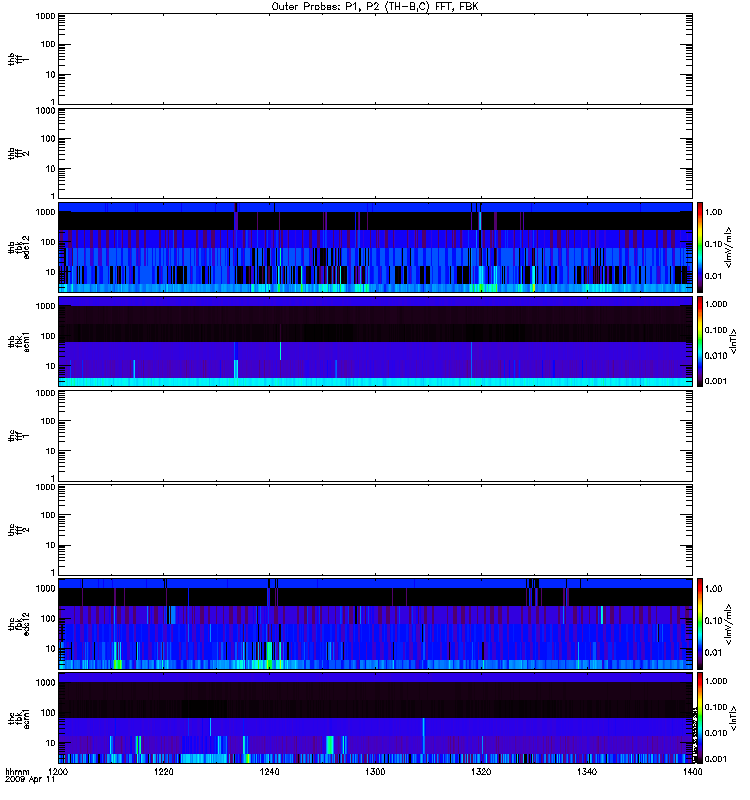Image resolution: width=750 pixels, height=800 pixels.
Task: Click the thc fbk edc12 color bar
Action: click(700, 623)
